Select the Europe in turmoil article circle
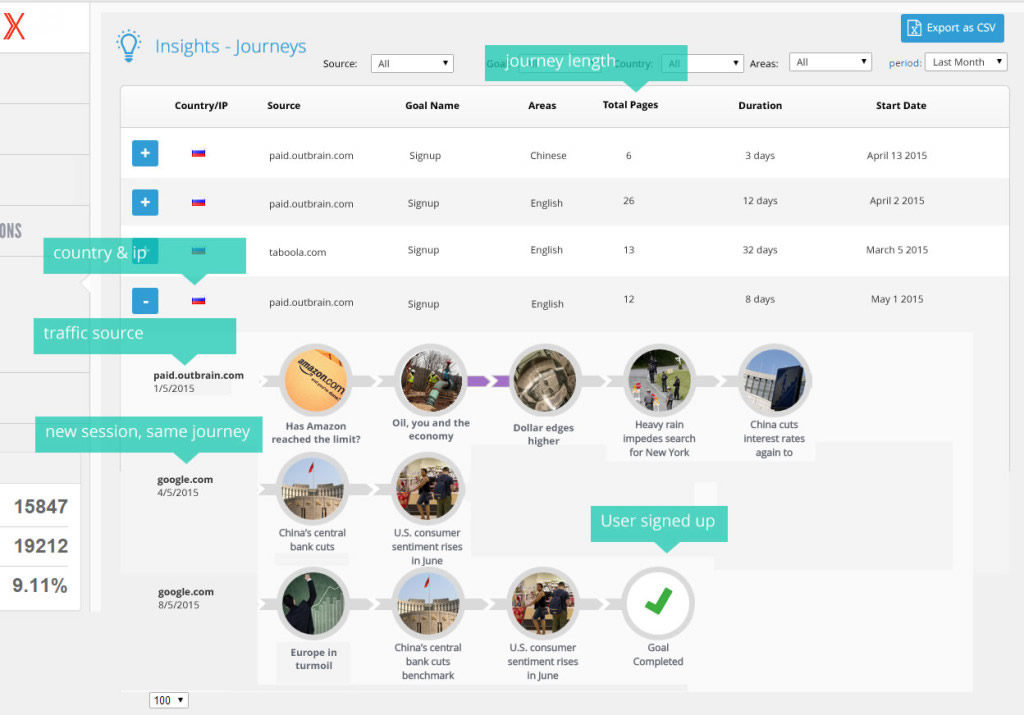Viewport: 1024px width, 715px height. point(312,604)
